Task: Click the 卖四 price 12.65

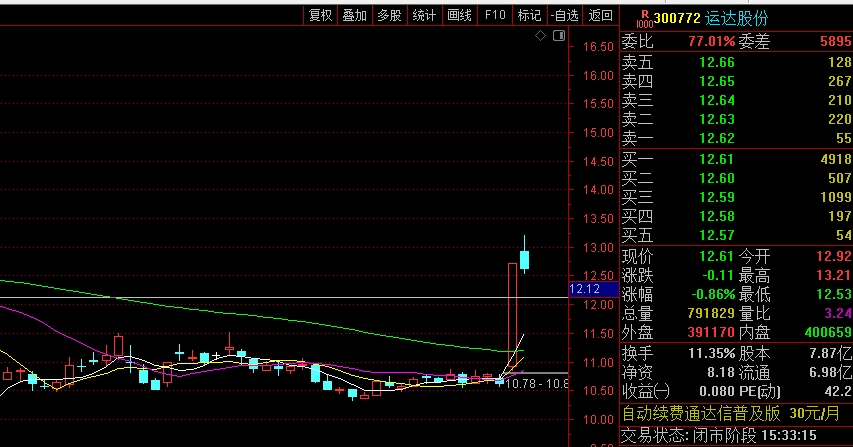Action: [x=716, y=82]
